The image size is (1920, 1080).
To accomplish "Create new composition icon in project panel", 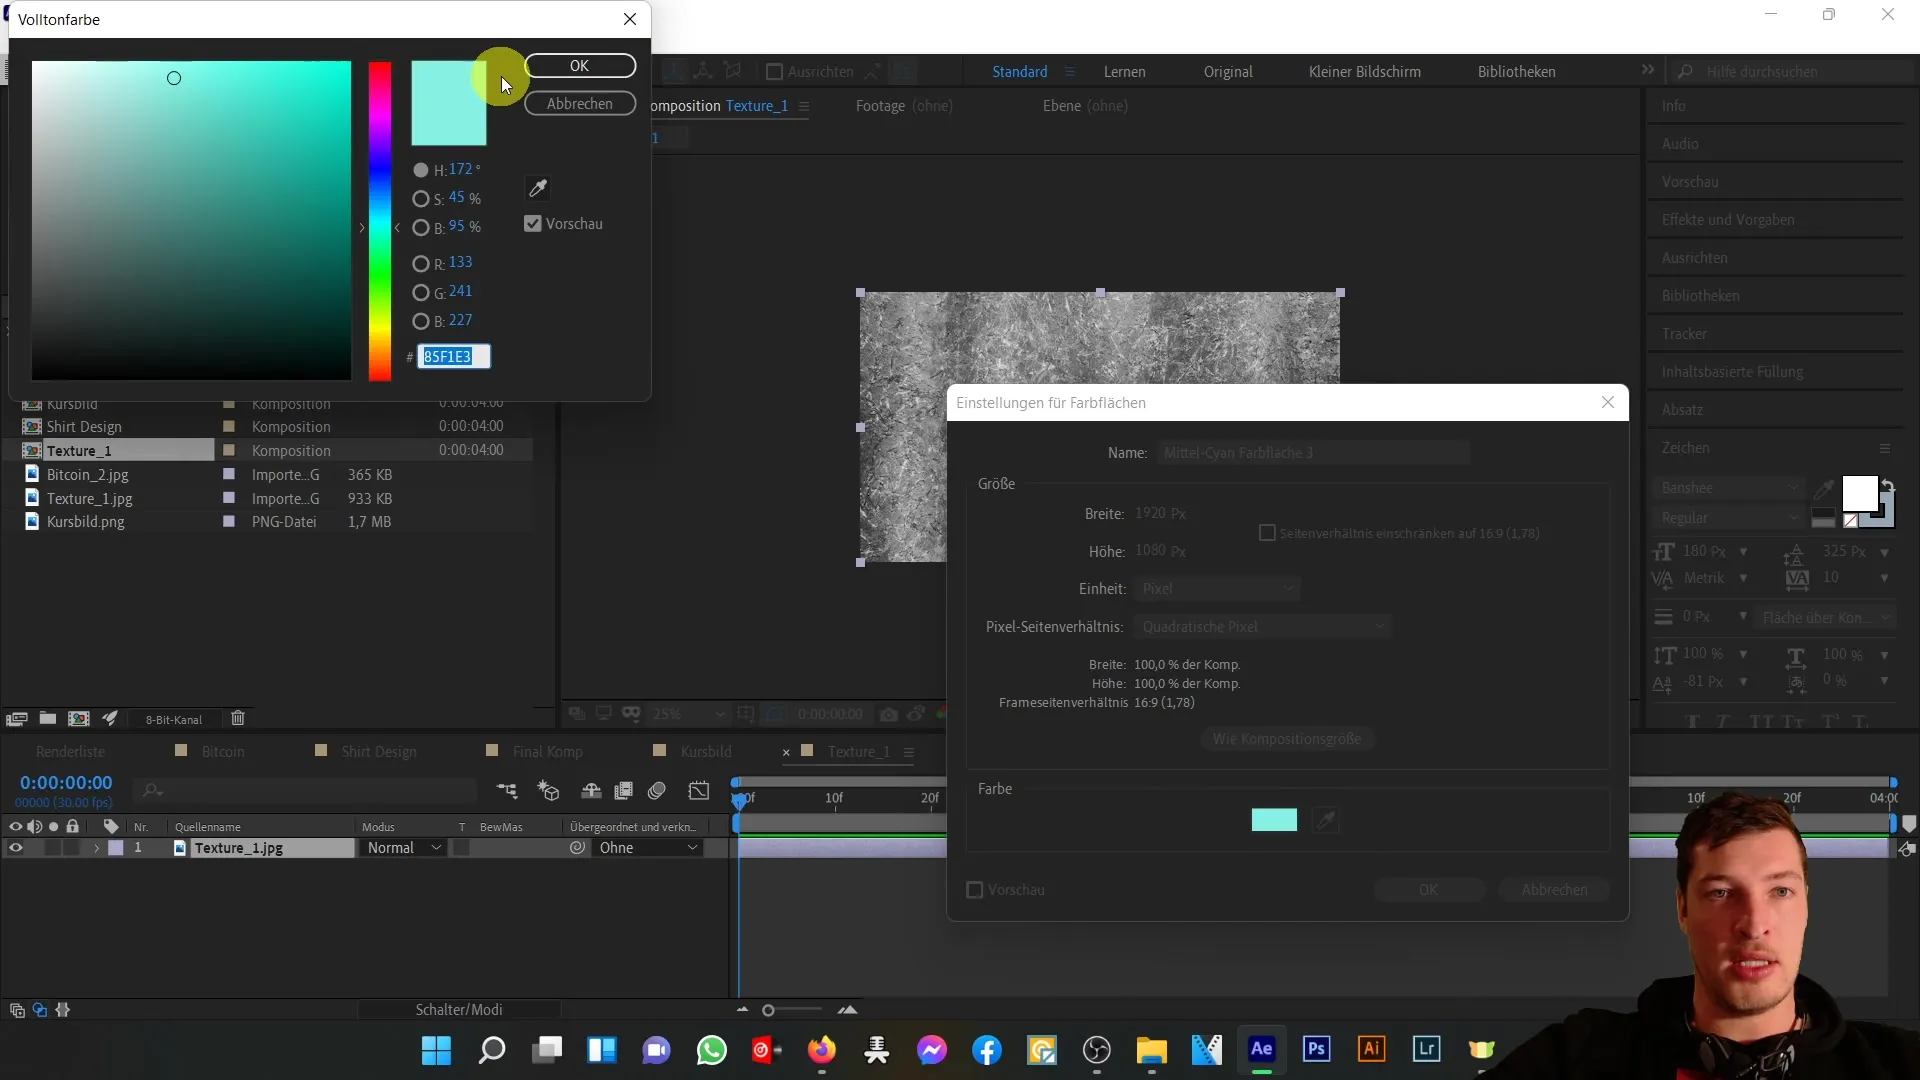I will click(x=78, y=718).
